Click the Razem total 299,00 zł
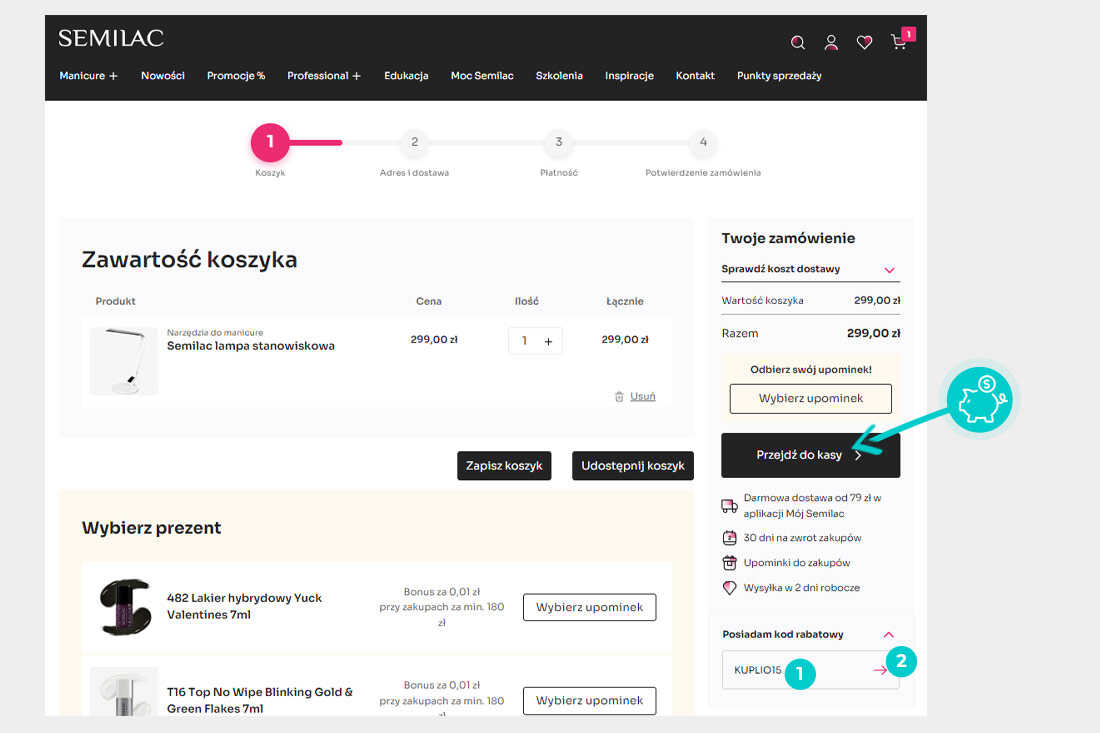Image resolution: width=1100 pixels, height=733 pixels. [x=873, y=333]
